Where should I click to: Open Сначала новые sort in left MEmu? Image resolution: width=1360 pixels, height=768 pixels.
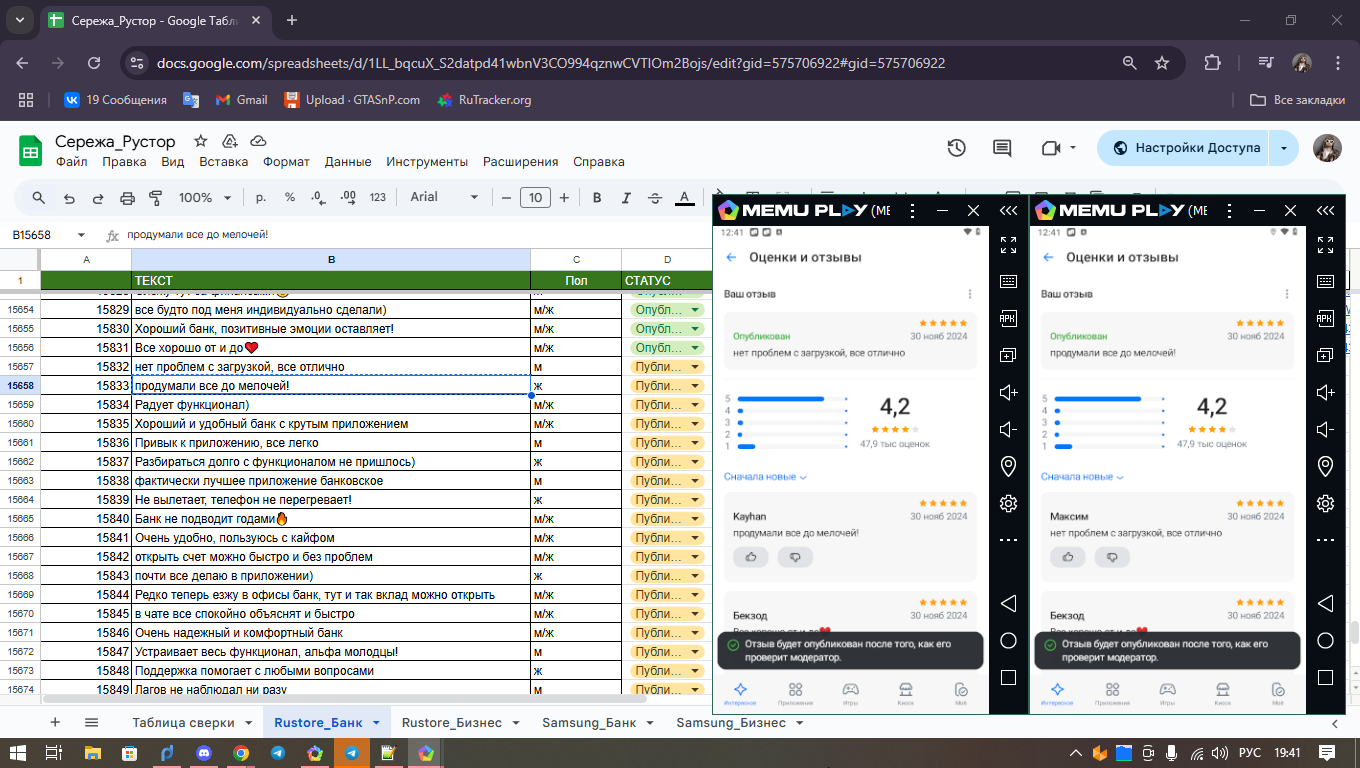click(765, 477)
